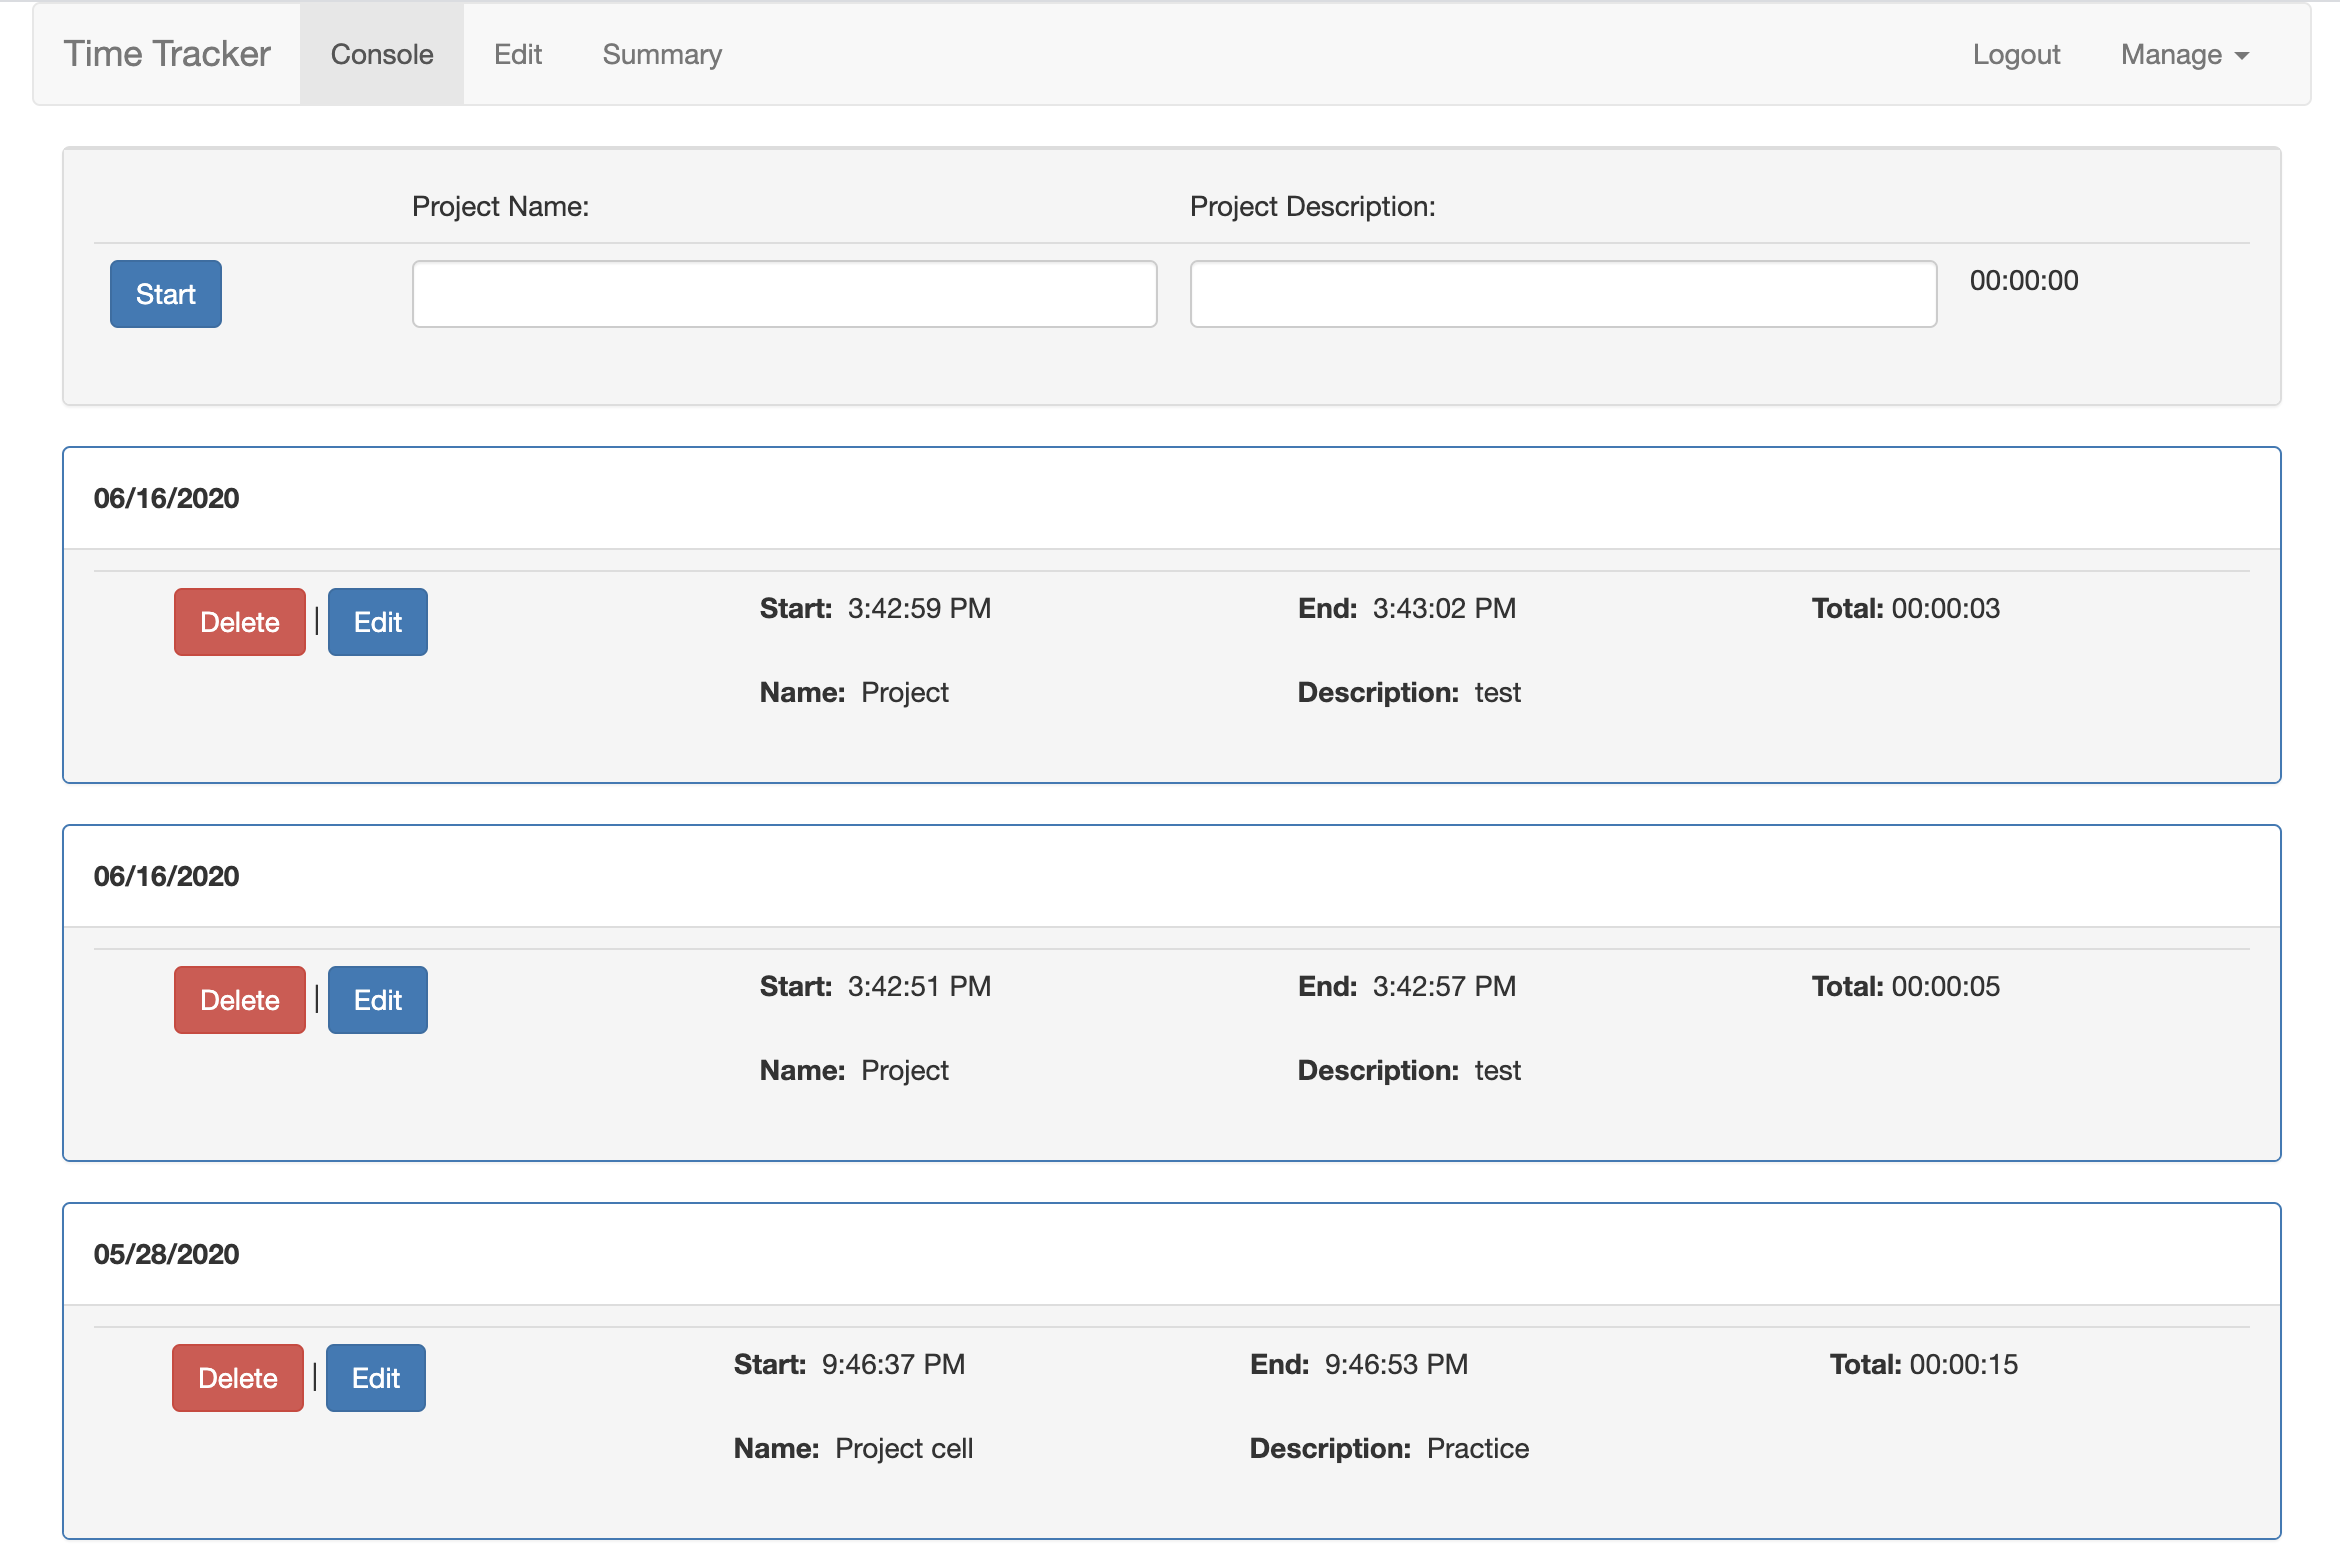Viewport: 2340px width, 1564px height.
Task: Focus the Project Name input field
Action: point(785,294)
